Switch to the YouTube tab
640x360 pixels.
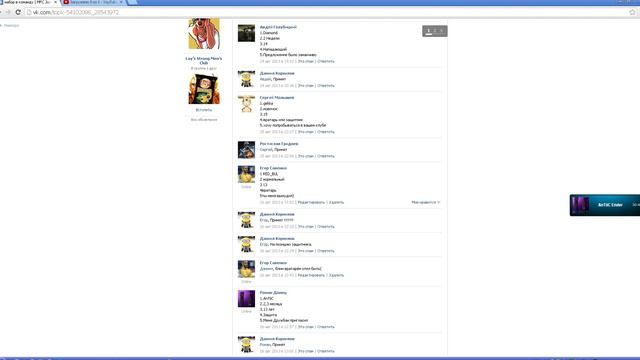pos(93,2)
